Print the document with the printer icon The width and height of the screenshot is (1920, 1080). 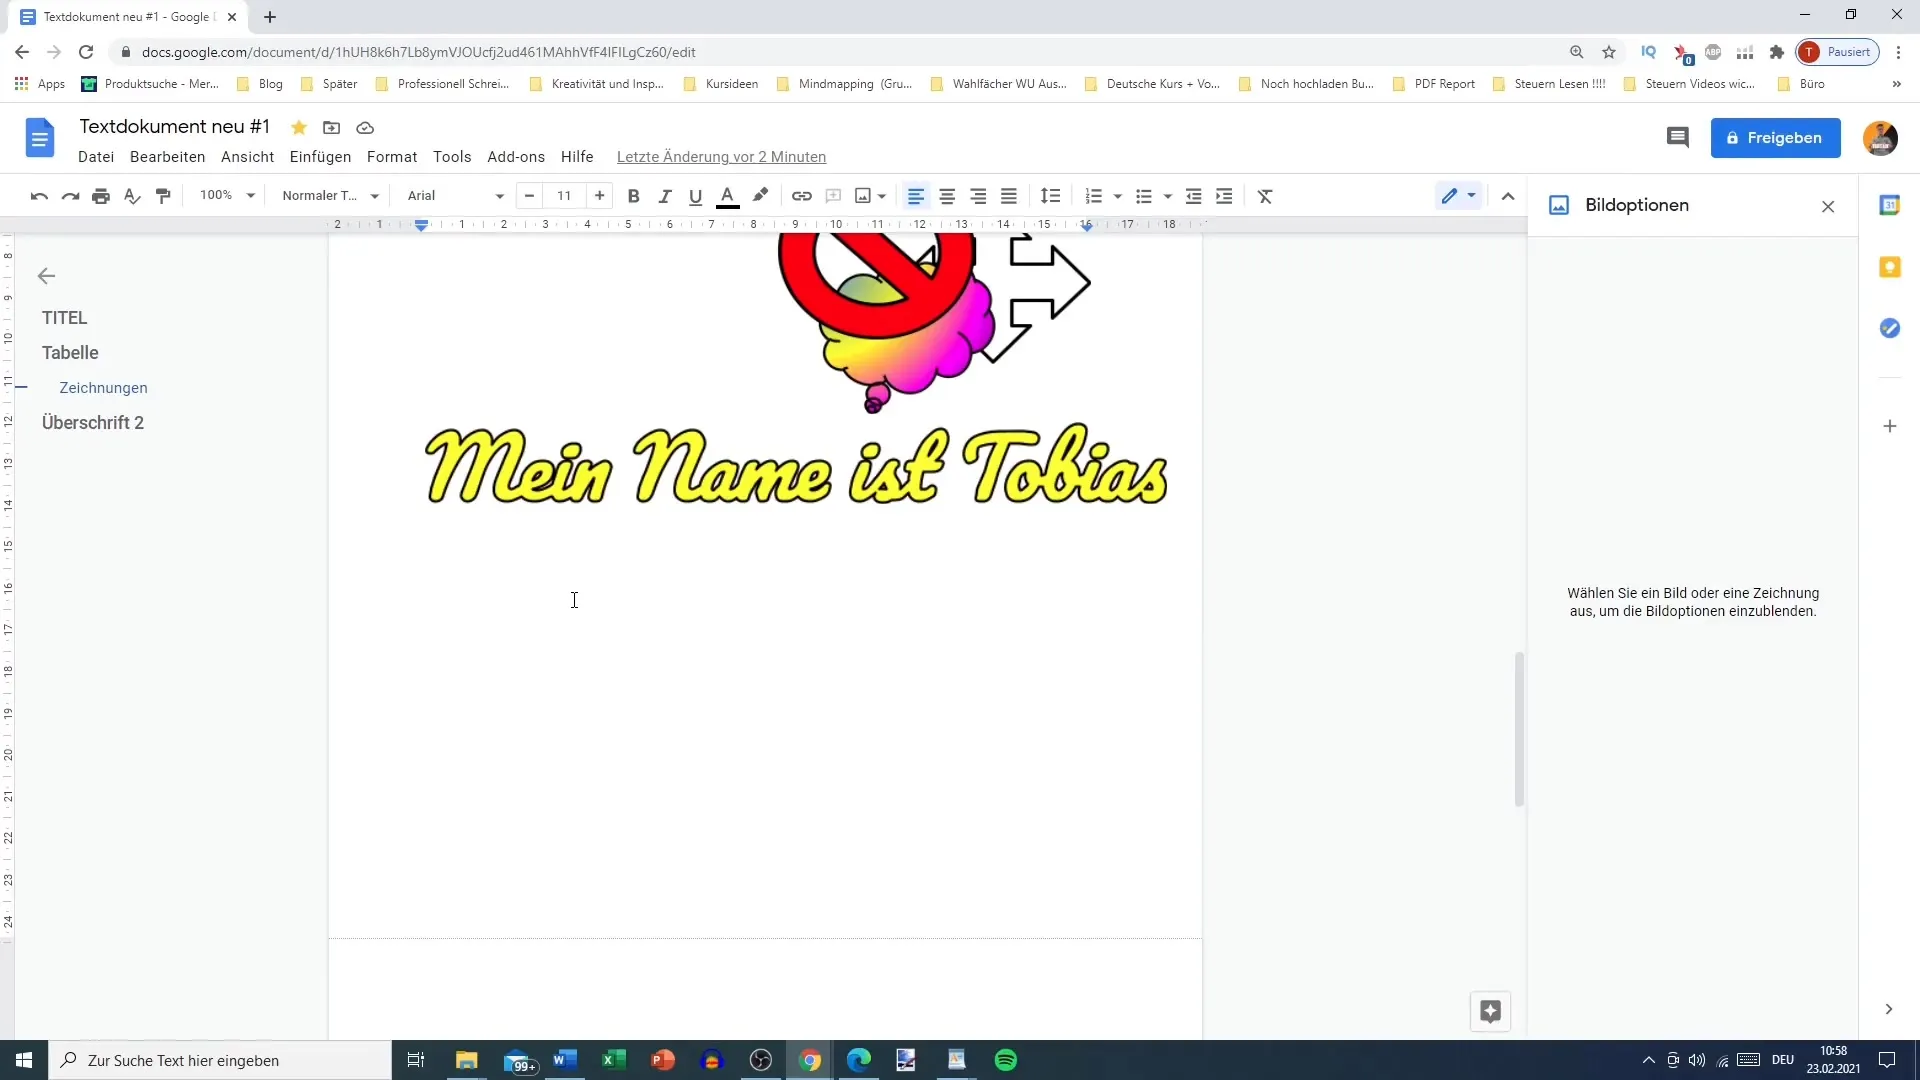(101, 196)
